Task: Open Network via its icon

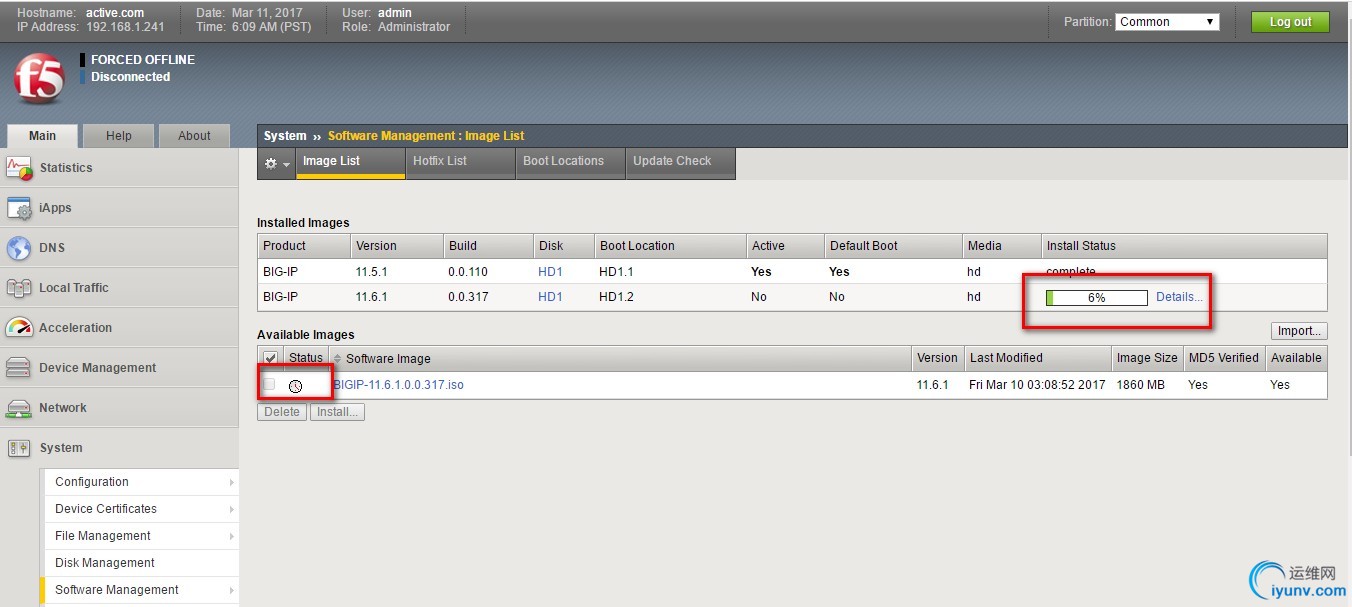Action: (x=19, y=408)
